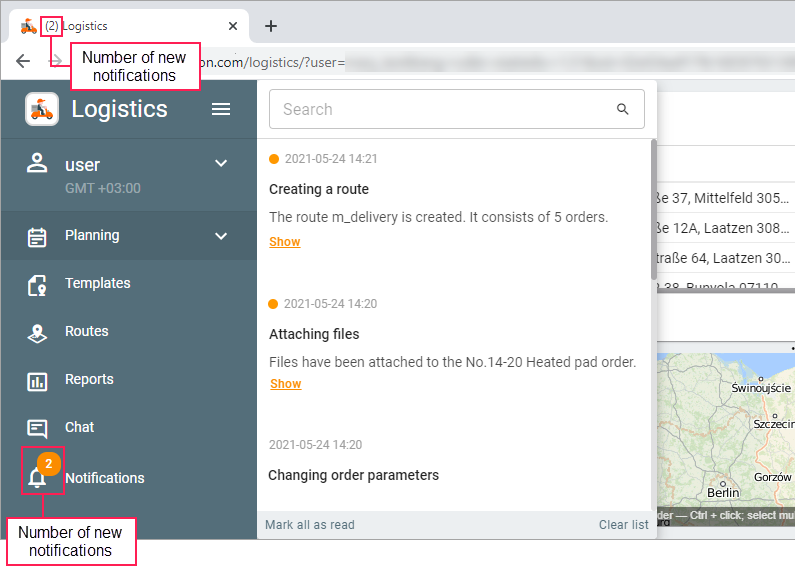The width and height of the screenshot is (795, 572).
Task: Open Templates via its sidebar icon
Action: [x=37, y=284]
